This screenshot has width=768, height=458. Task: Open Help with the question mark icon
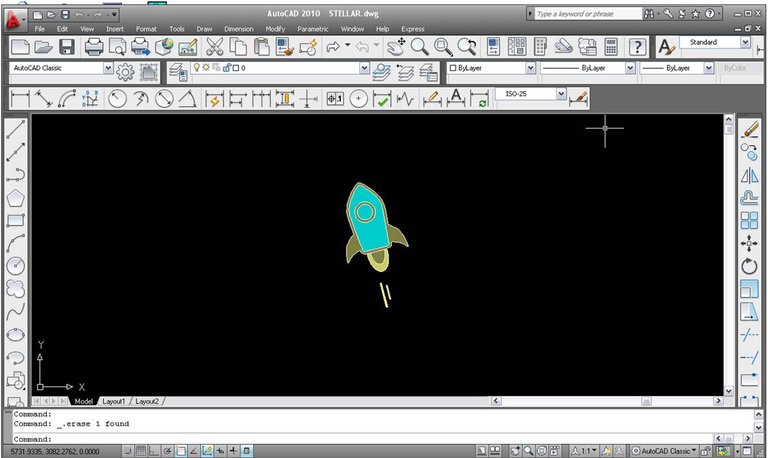(x=637, y=47)
